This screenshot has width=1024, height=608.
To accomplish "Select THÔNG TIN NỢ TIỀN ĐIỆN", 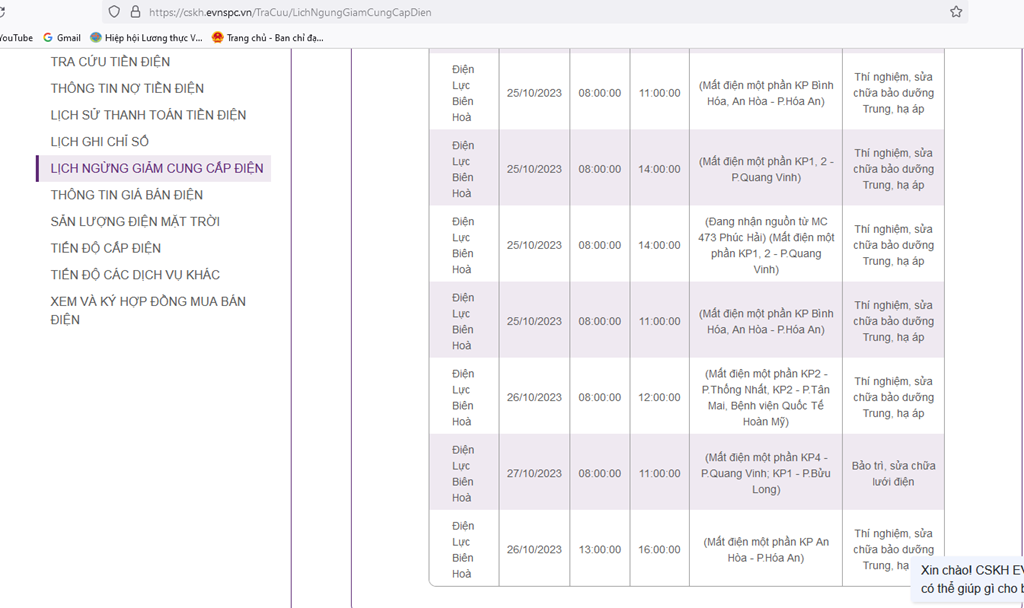I will tap(127, 89).
